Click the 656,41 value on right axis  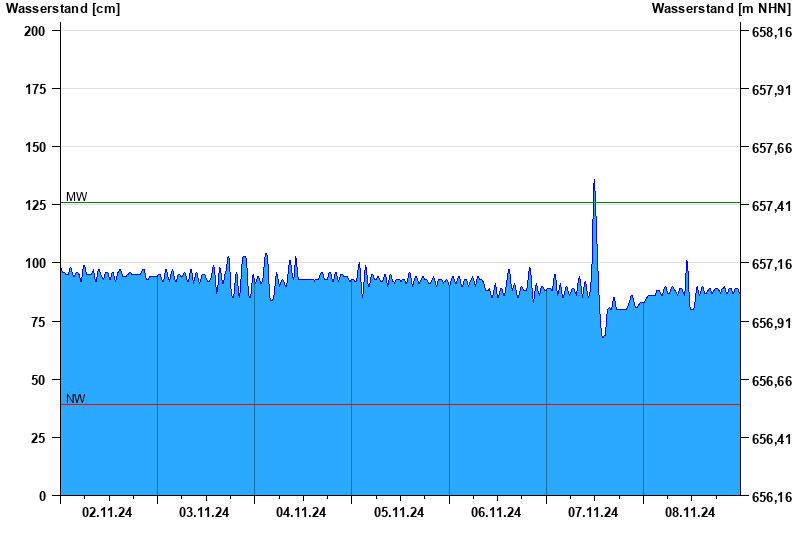pos(772,439)
